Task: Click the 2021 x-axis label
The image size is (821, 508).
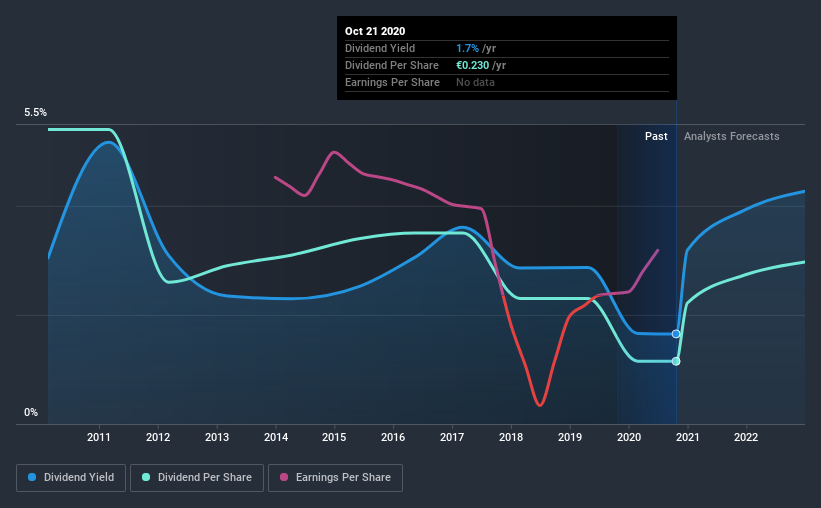Action: (687, 437)
